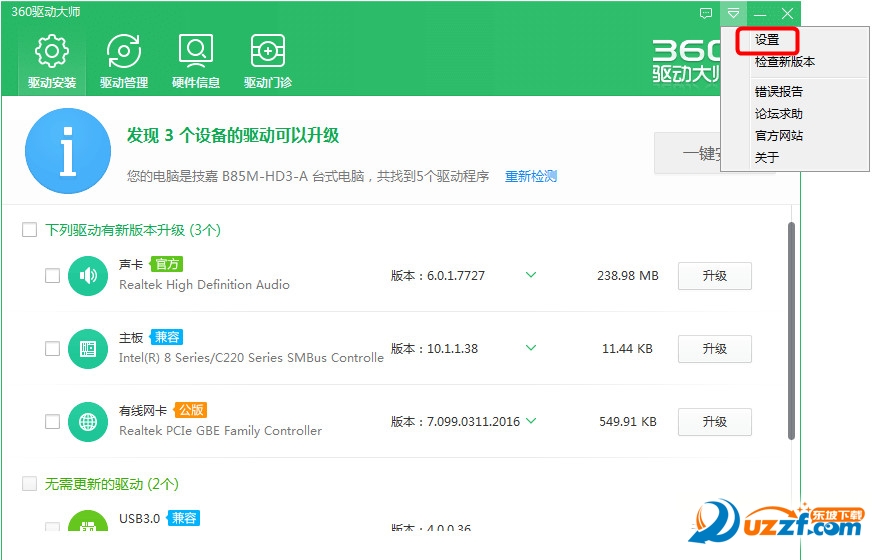
Task: Select 论坛求助 from the menu
Action: click(779, 114)
